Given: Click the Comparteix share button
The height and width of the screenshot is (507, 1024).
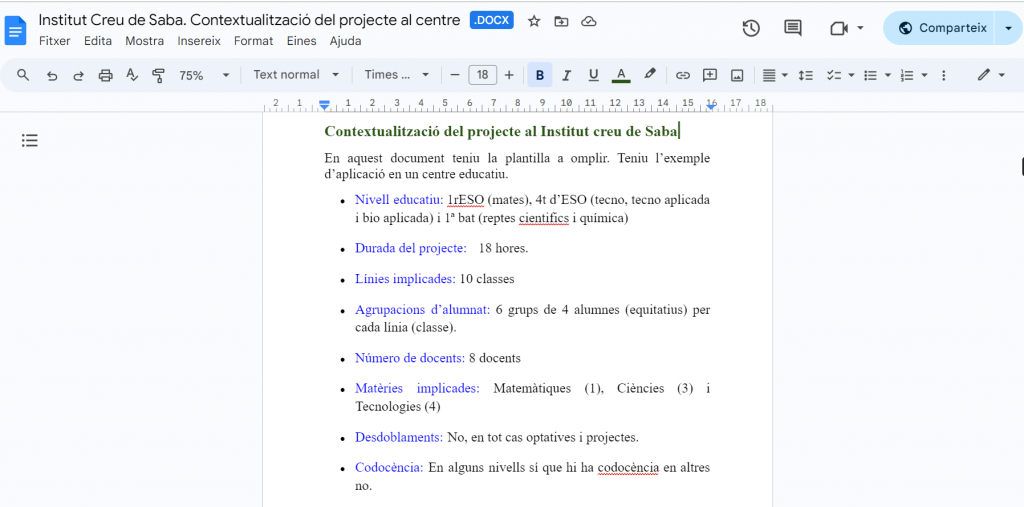Looking at the screenshot, I should [x=941, y=28].
